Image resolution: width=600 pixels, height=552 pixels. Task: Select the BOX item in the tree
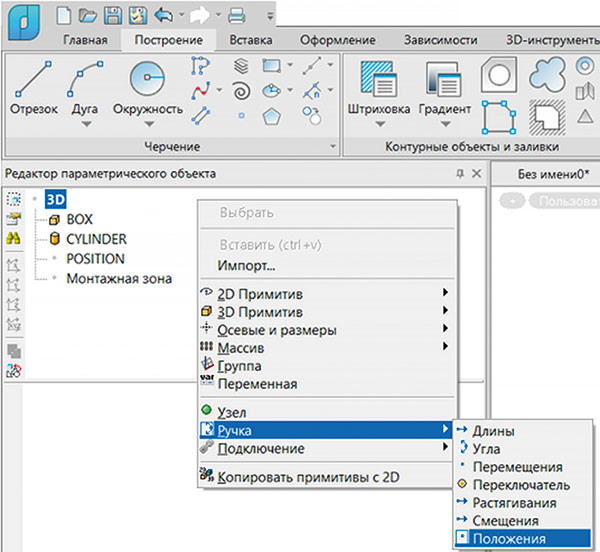pyautogui.click(x=79, y=220)
